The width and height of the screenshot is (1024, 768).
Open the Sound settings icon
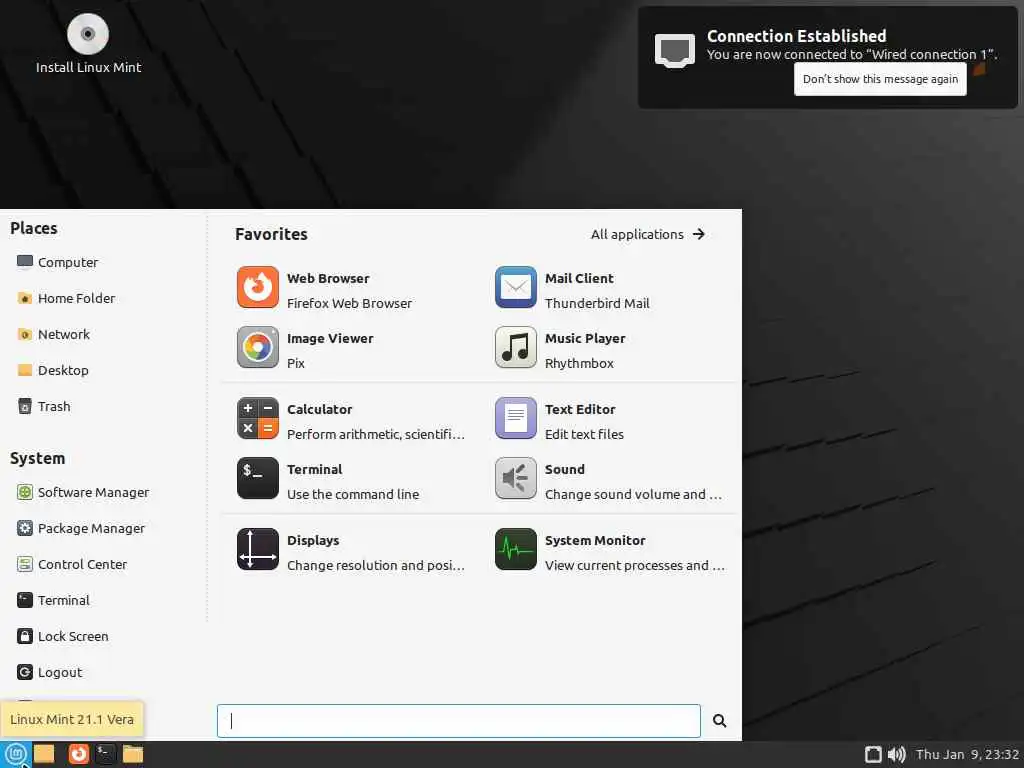coord(515,478)
